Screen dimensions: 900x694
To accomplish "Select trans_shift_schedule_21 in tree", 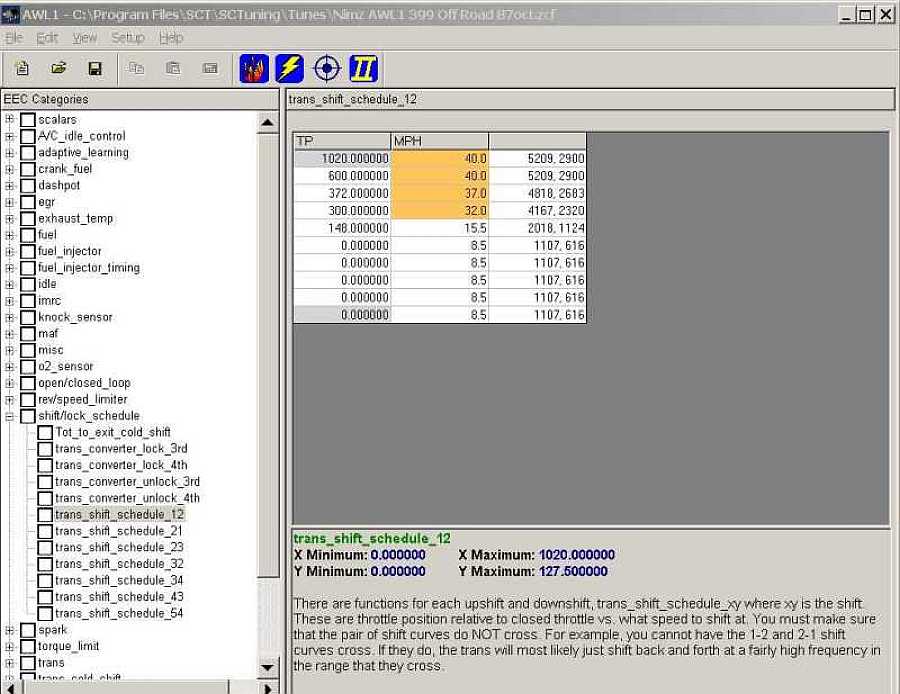I will tap(119, 531).
